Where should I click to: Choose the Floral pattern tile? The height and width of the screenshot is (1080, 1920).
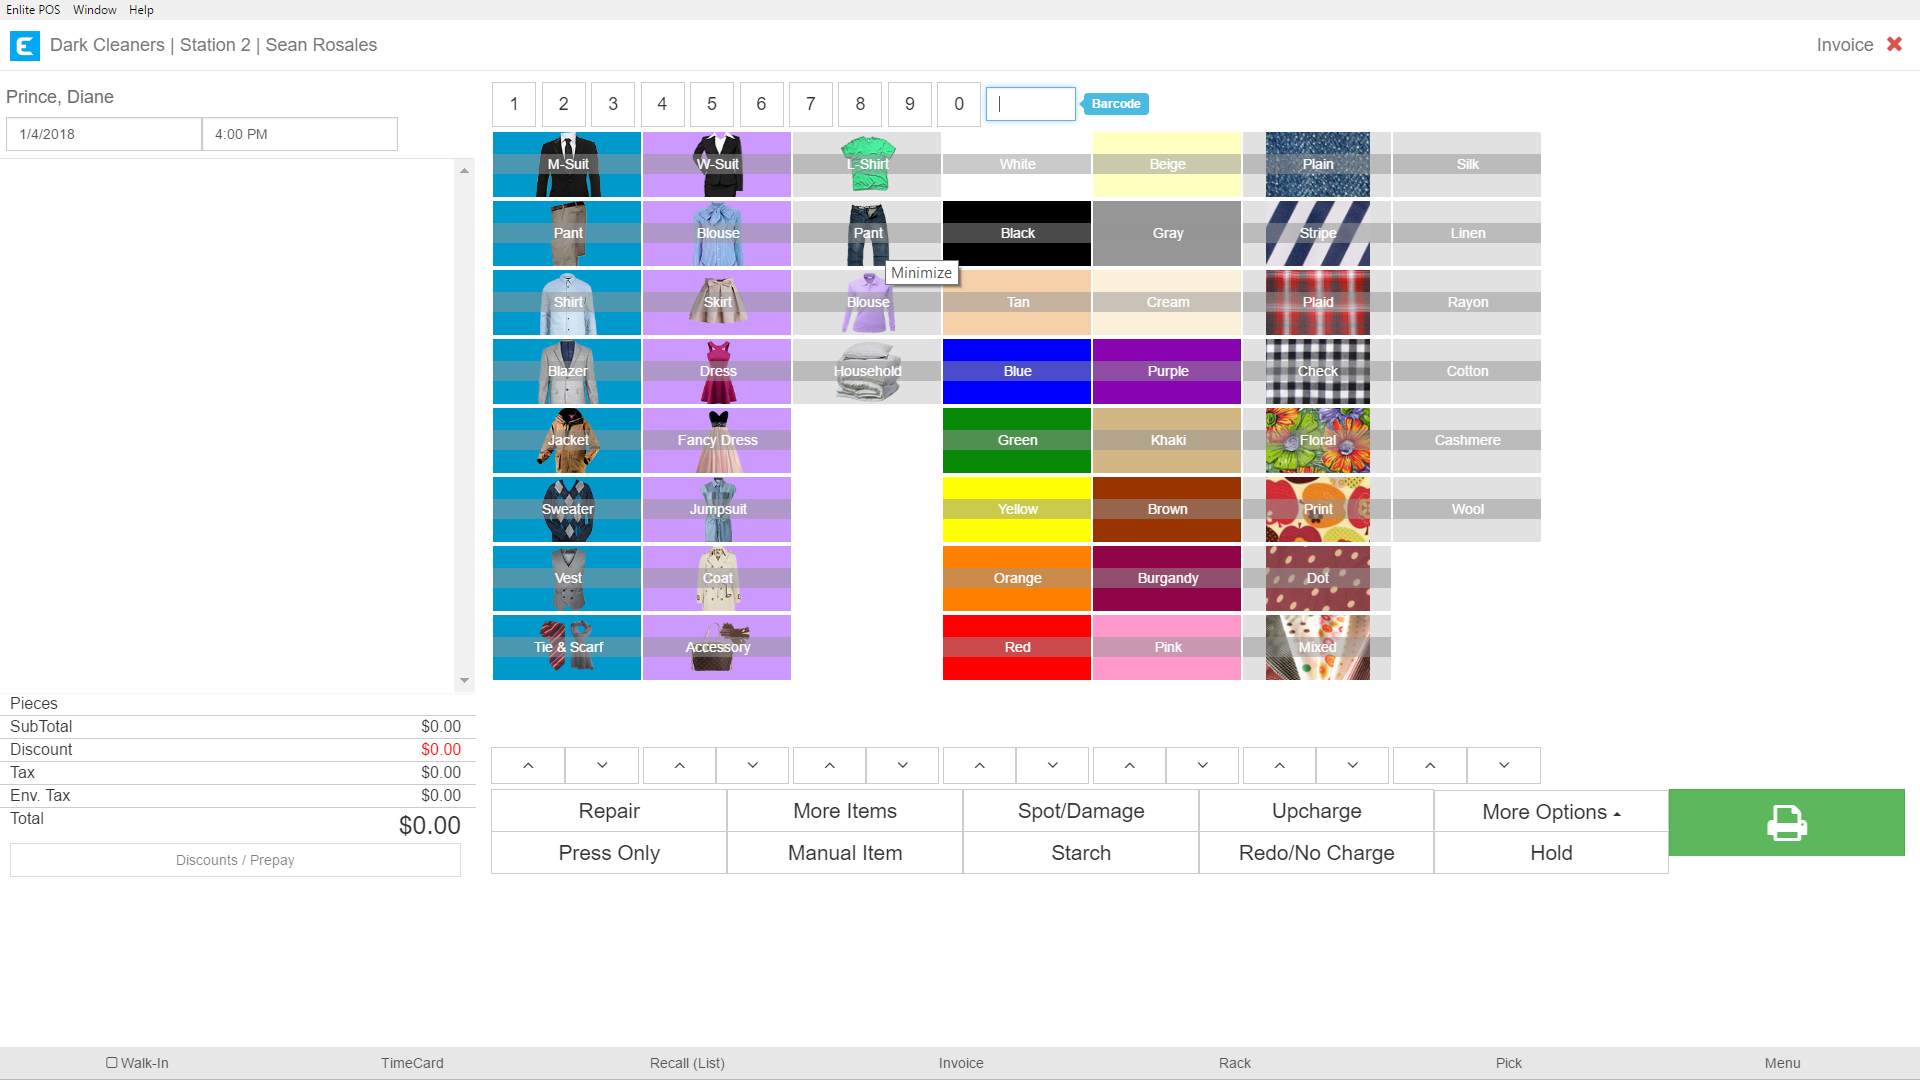1317,440
